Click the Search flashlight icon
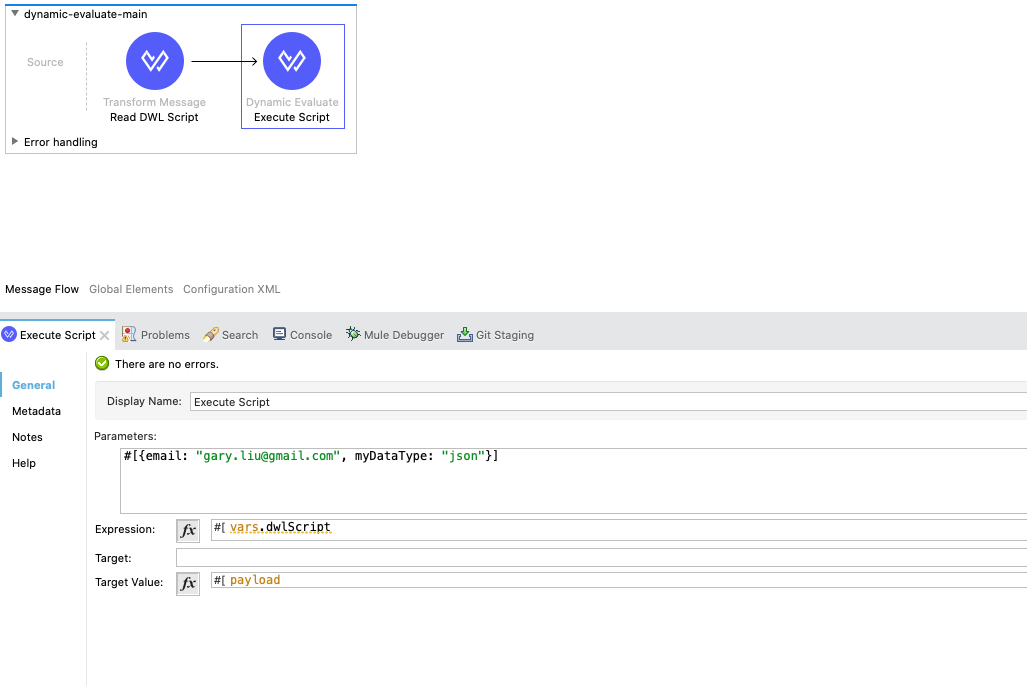This screenshot has height=686, width=1027. [210, 334]
